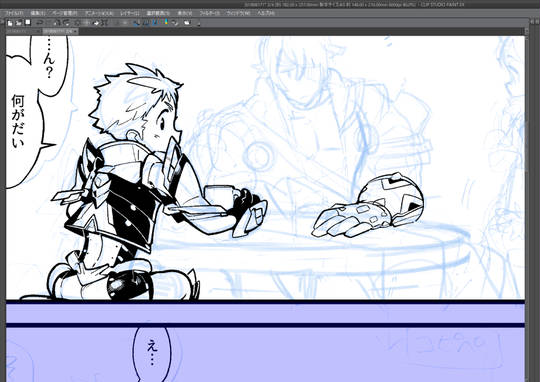
Task: Click the Undo arrow icon
Action: (39, 23)
